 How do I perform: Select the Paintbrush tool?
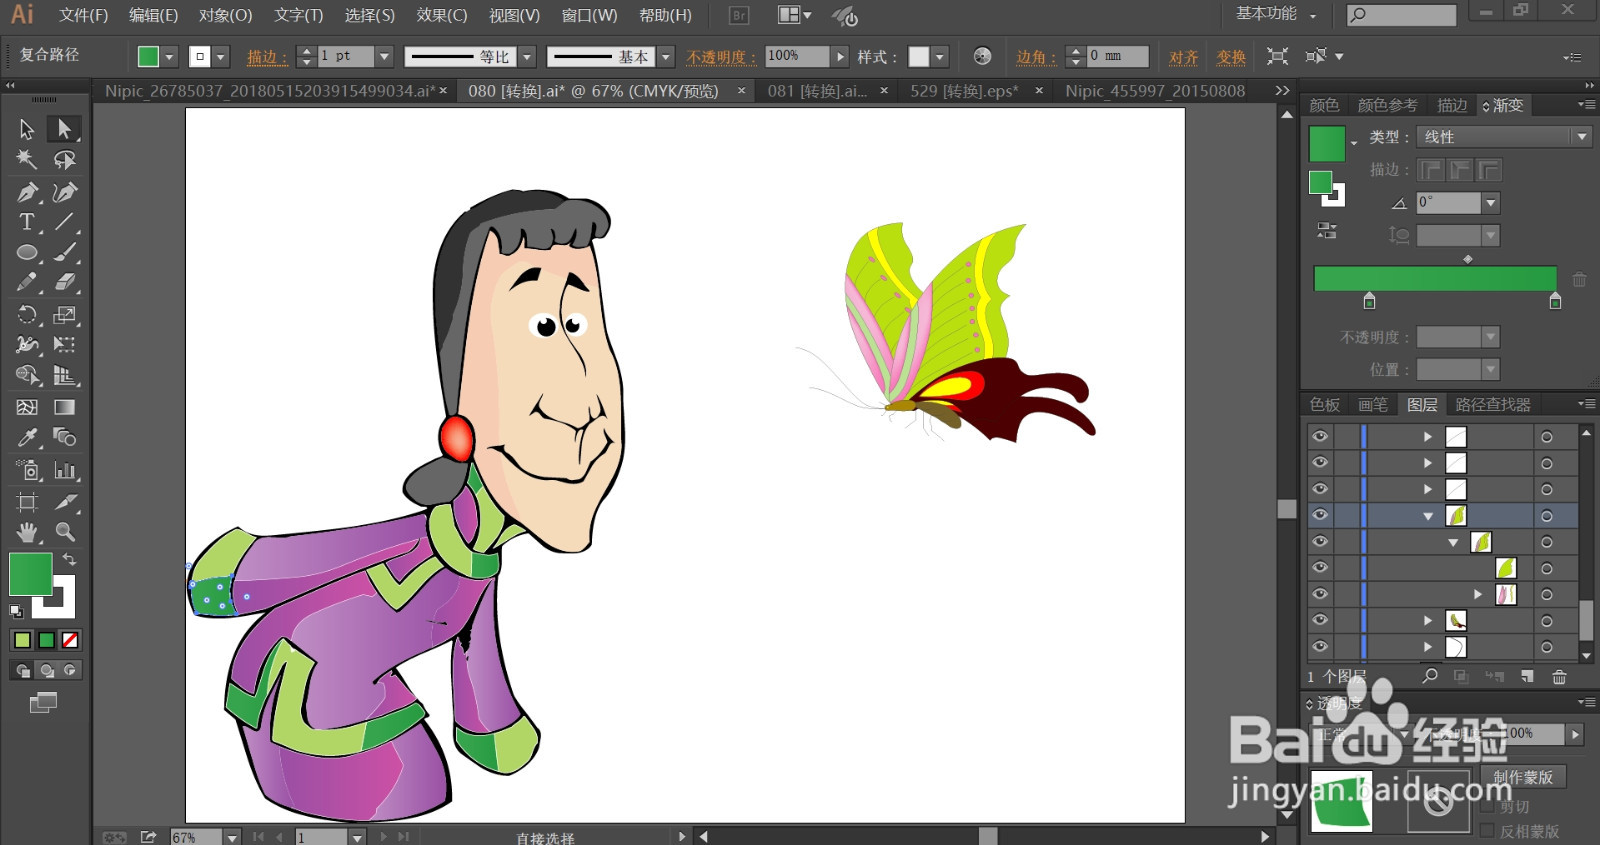click(x=65, y=253)
